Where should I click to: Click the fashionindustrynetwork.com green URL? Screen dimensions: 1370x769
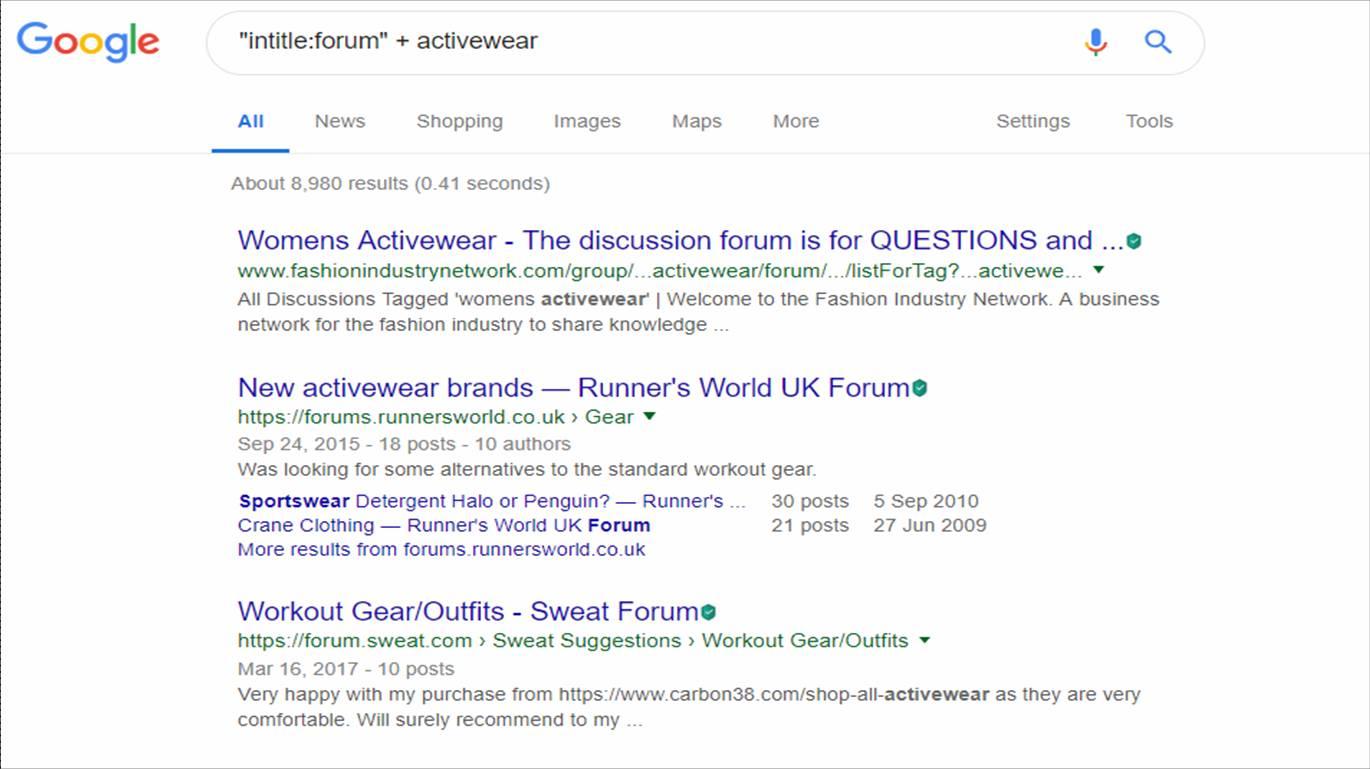point(660,271)
